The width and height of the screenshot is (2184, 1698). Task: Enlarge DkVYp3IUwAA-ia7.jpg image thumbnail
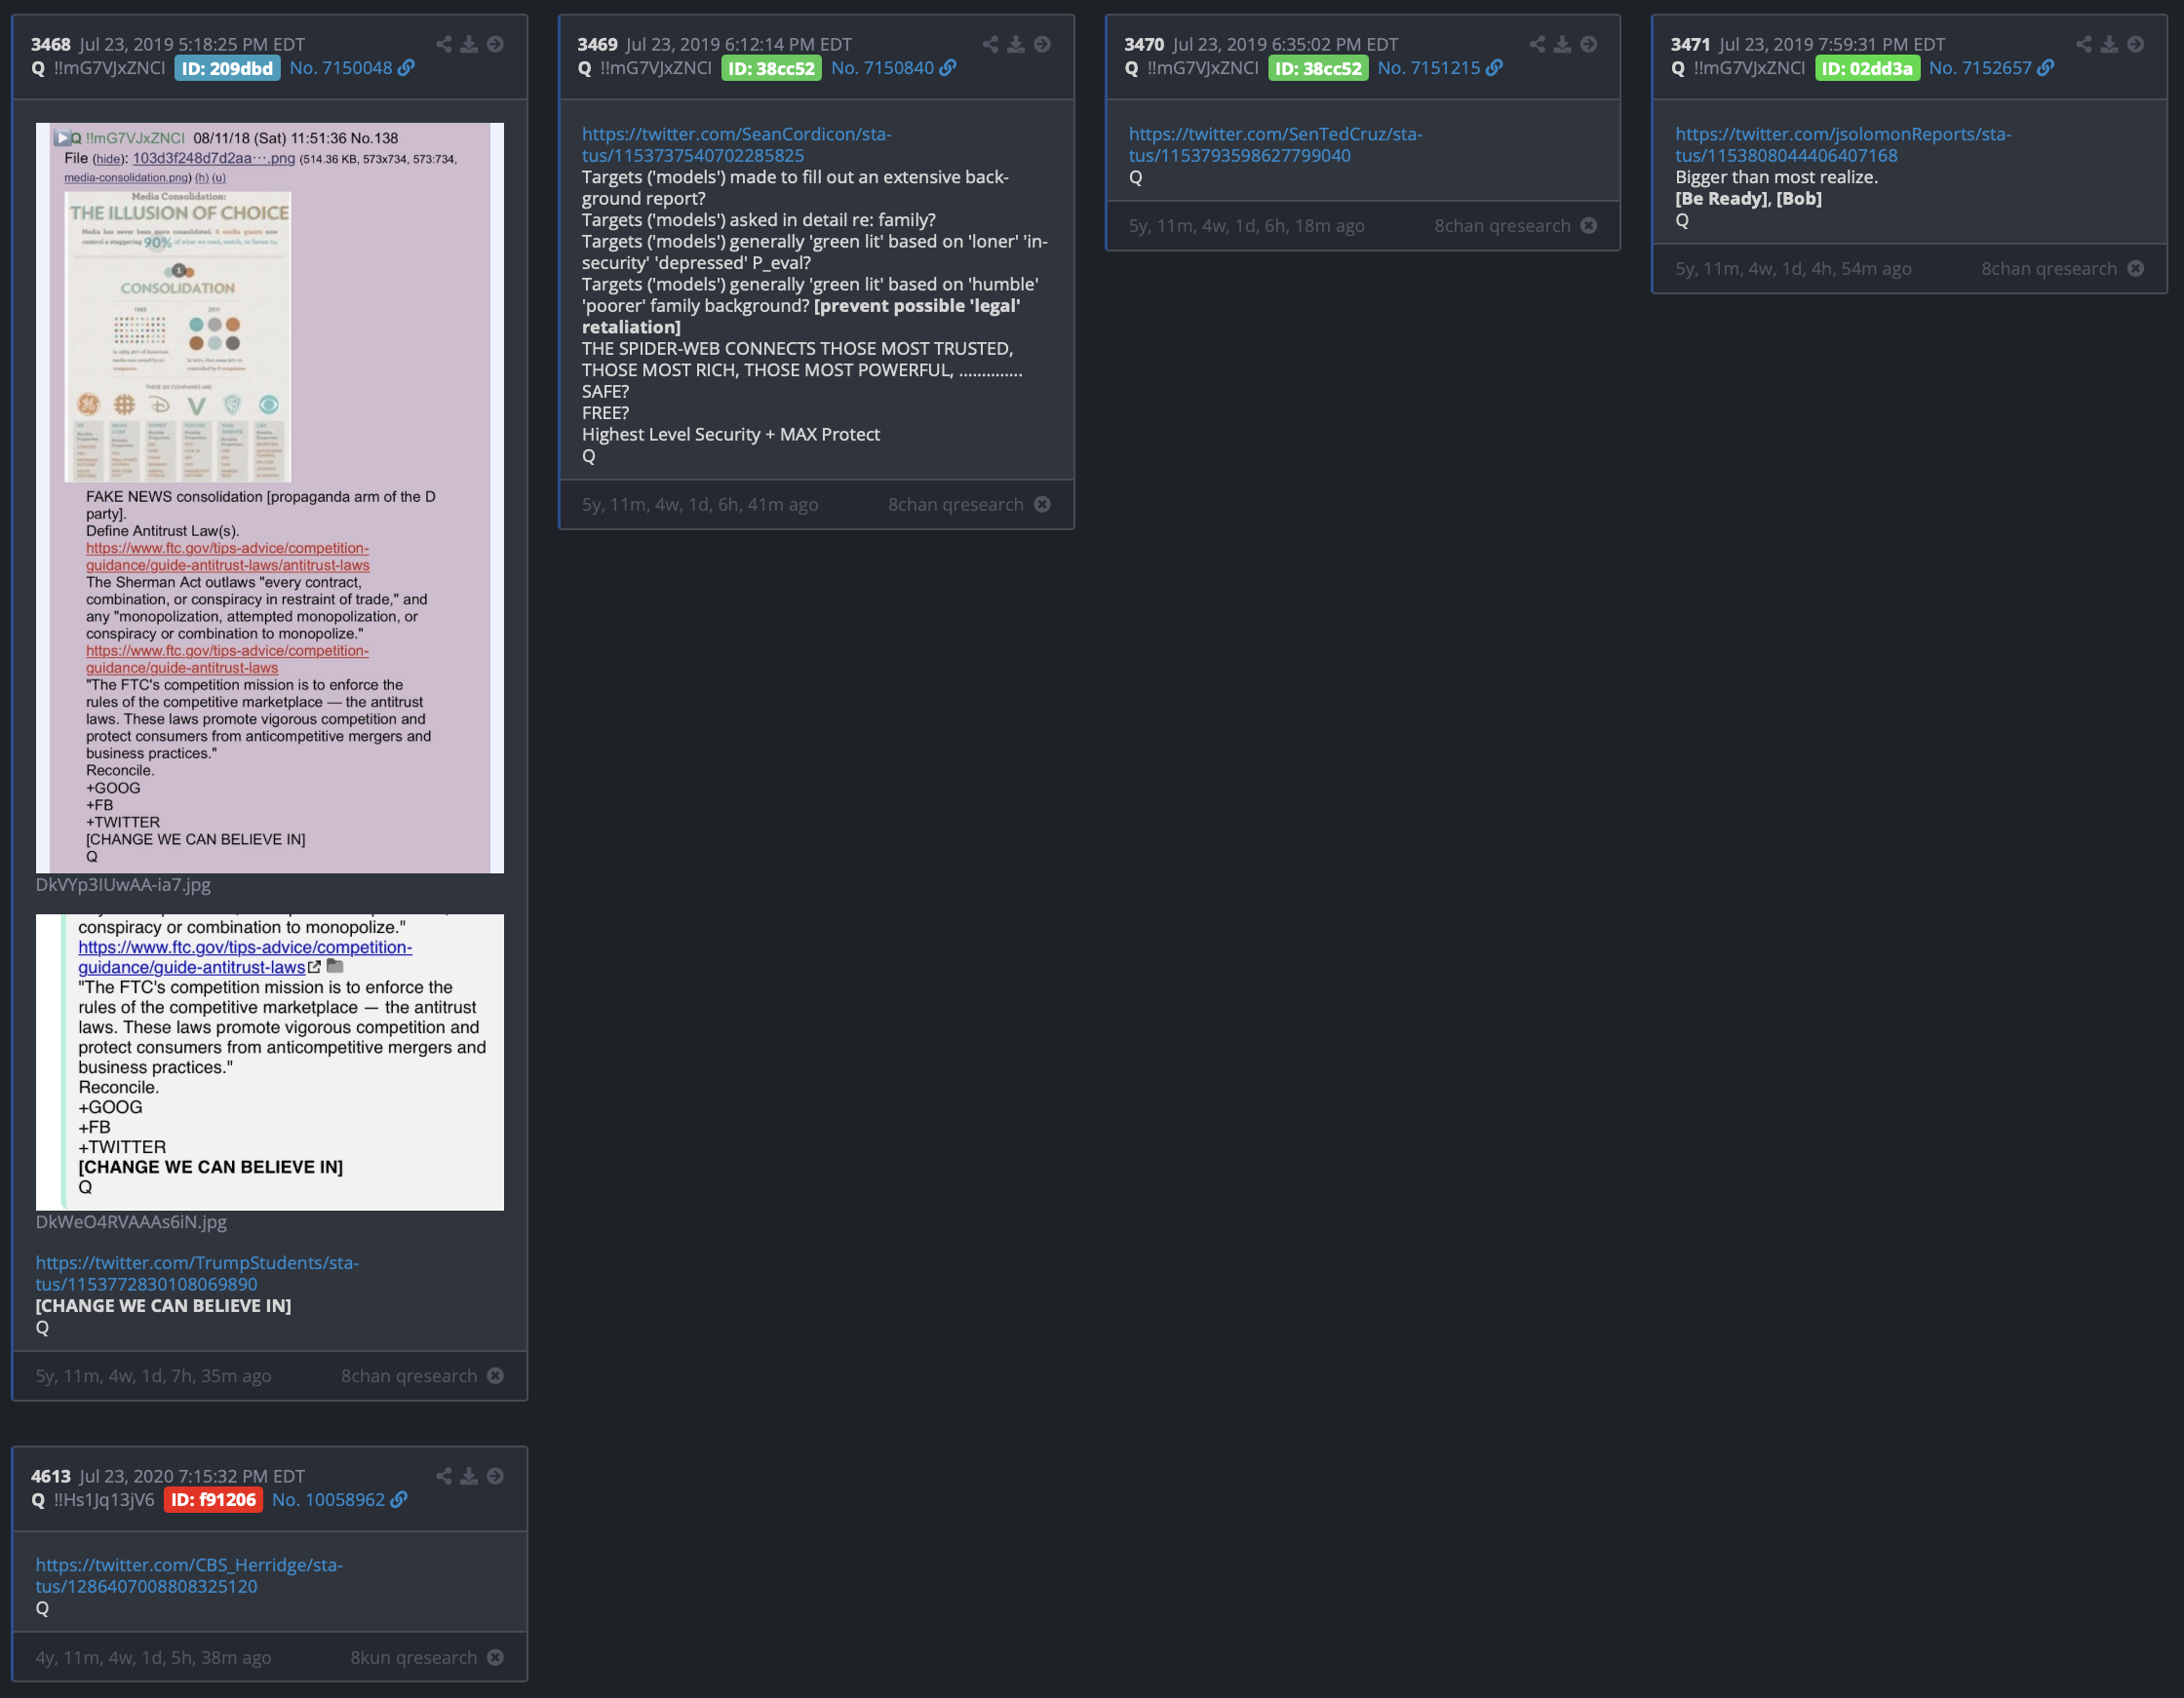[x=270, y=498]
